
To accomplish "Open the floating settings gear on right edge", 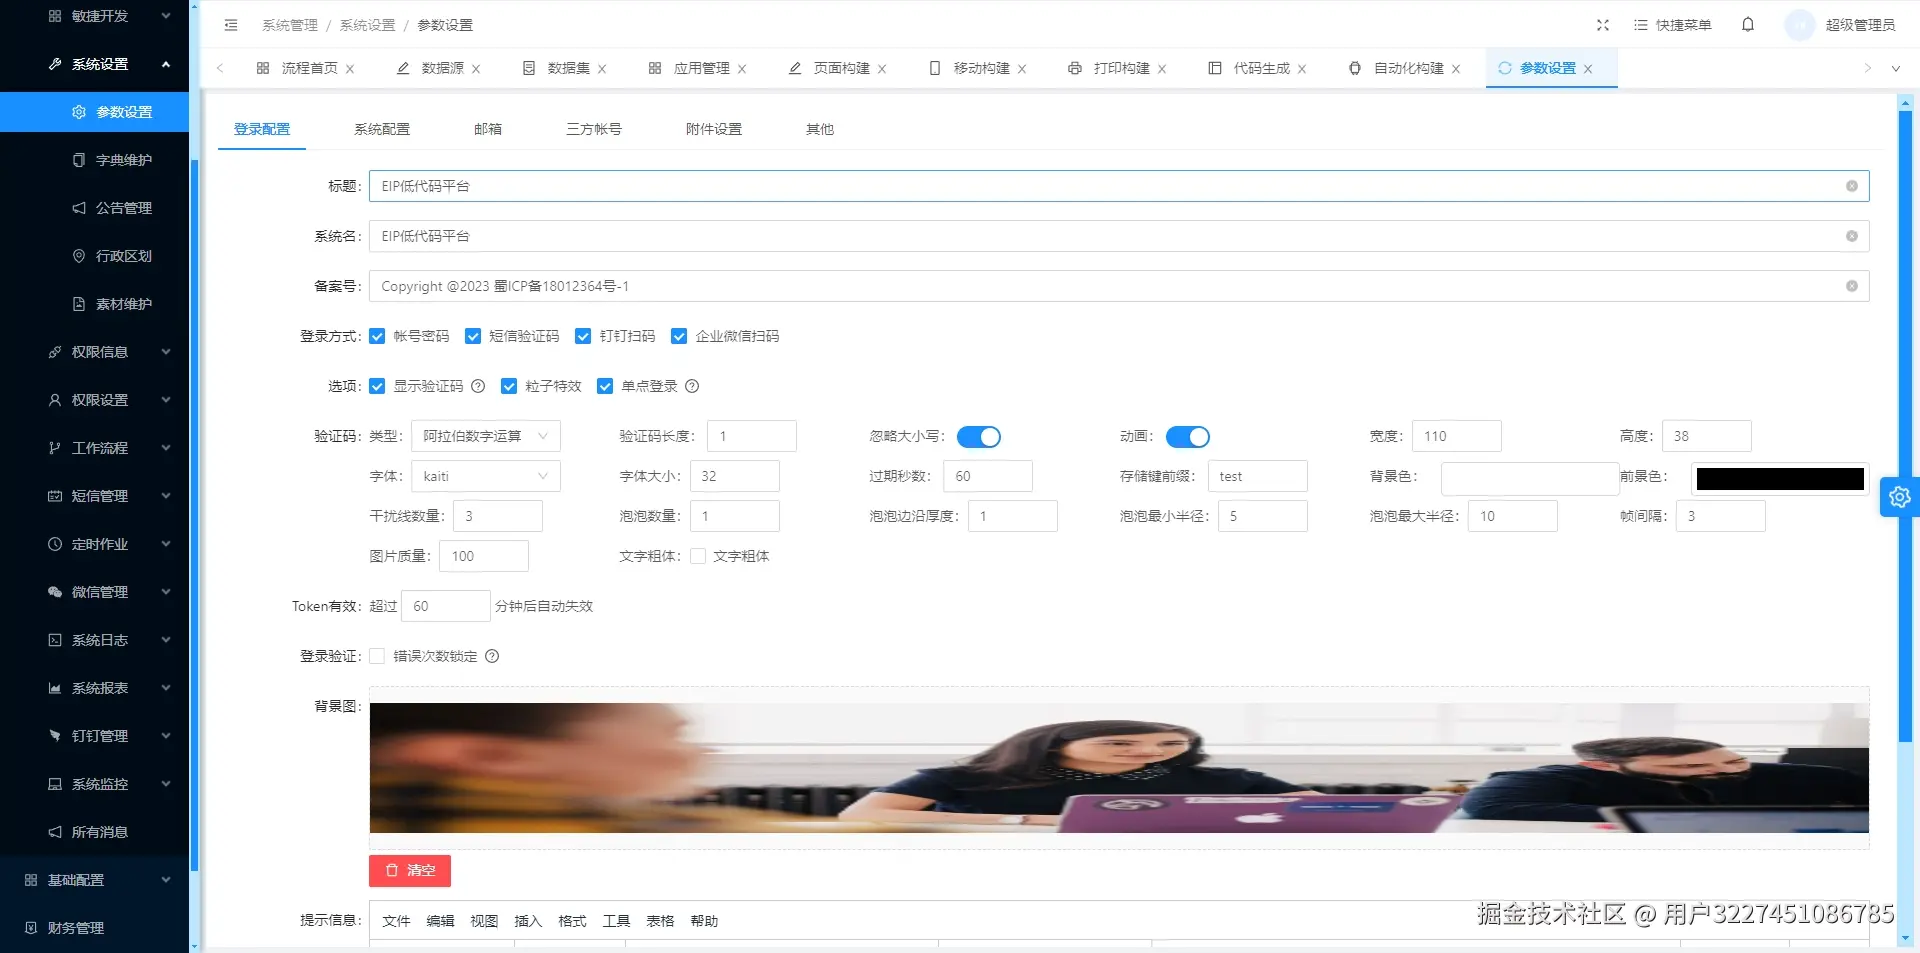I will pos(1899,496).
